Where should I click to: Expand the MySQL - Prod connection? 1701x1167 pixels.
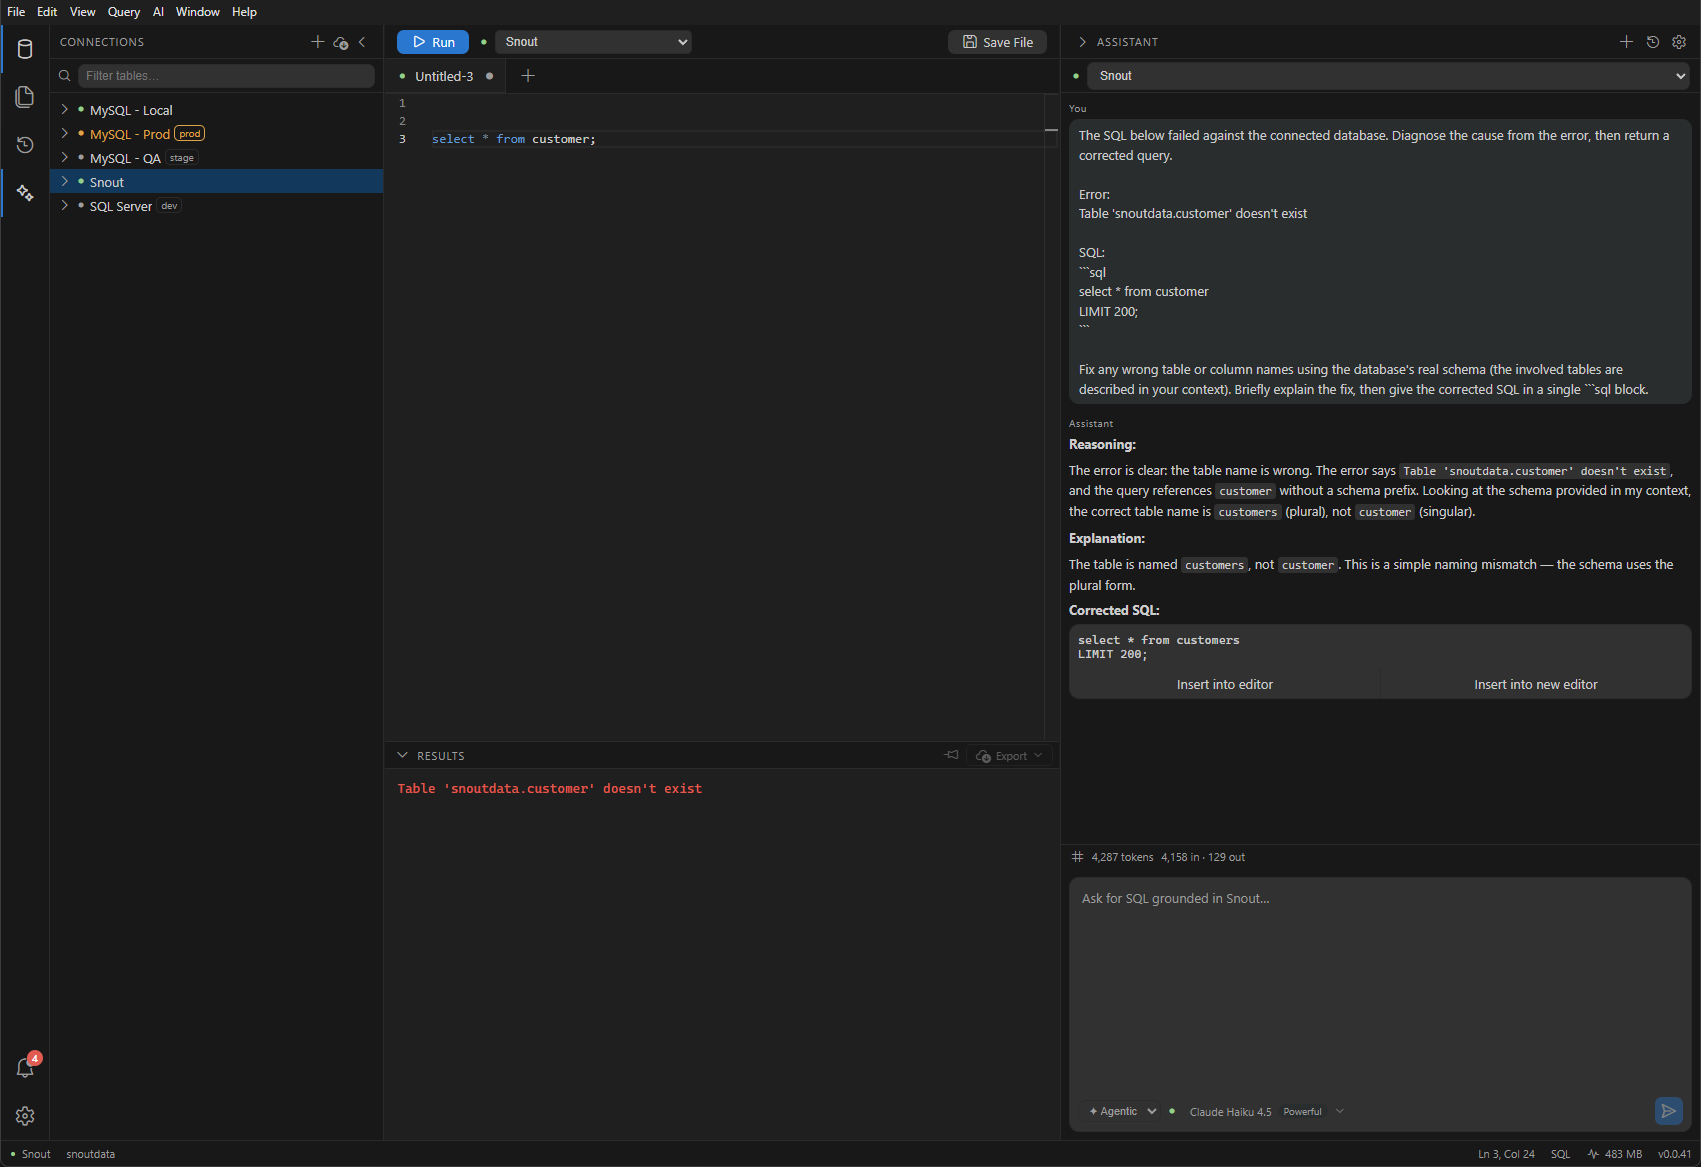click(x=65, y=134)
